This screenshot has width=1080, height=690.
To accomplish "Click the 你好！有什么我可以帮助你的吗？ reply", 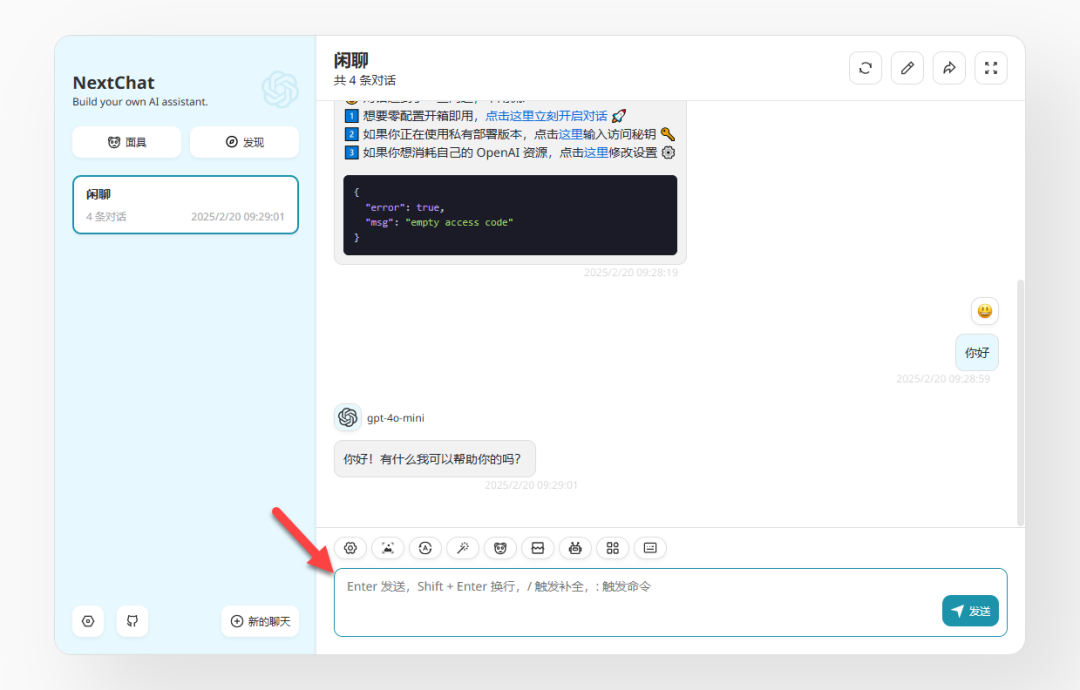I will pos(435,459).
